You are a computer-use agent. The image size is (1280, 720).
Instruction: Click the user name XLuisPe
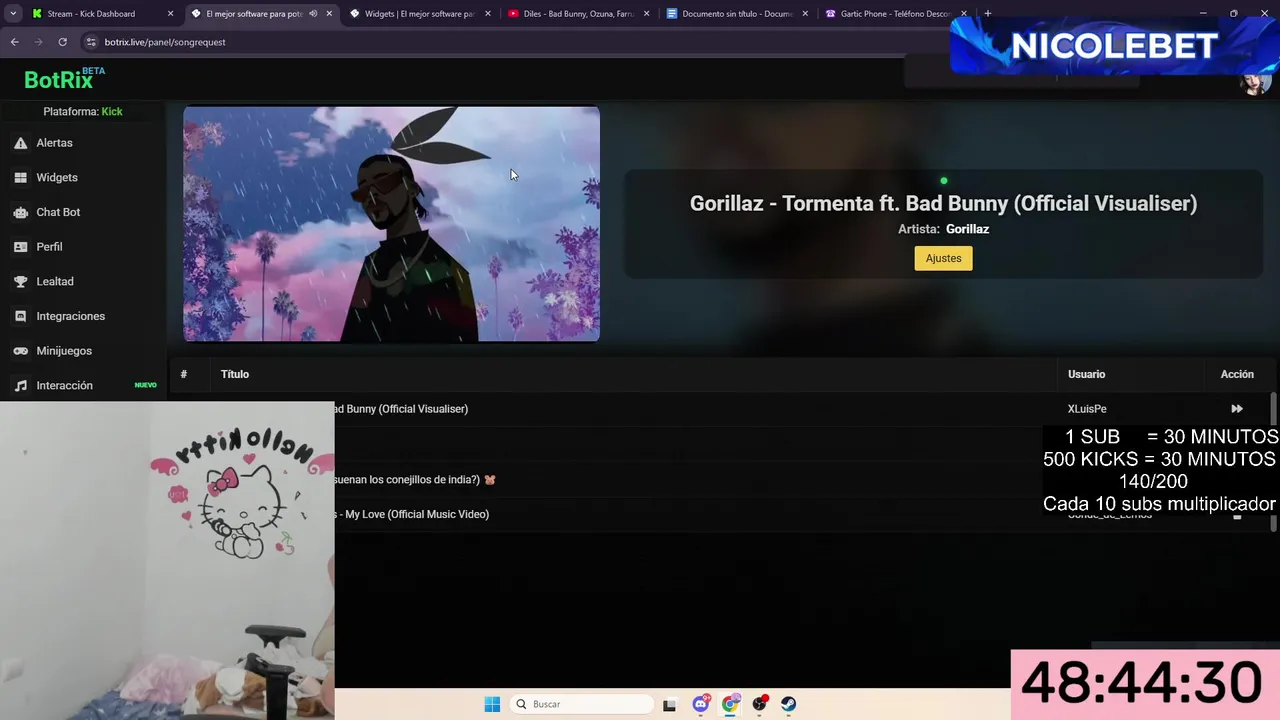click(x=1087, y=409)
